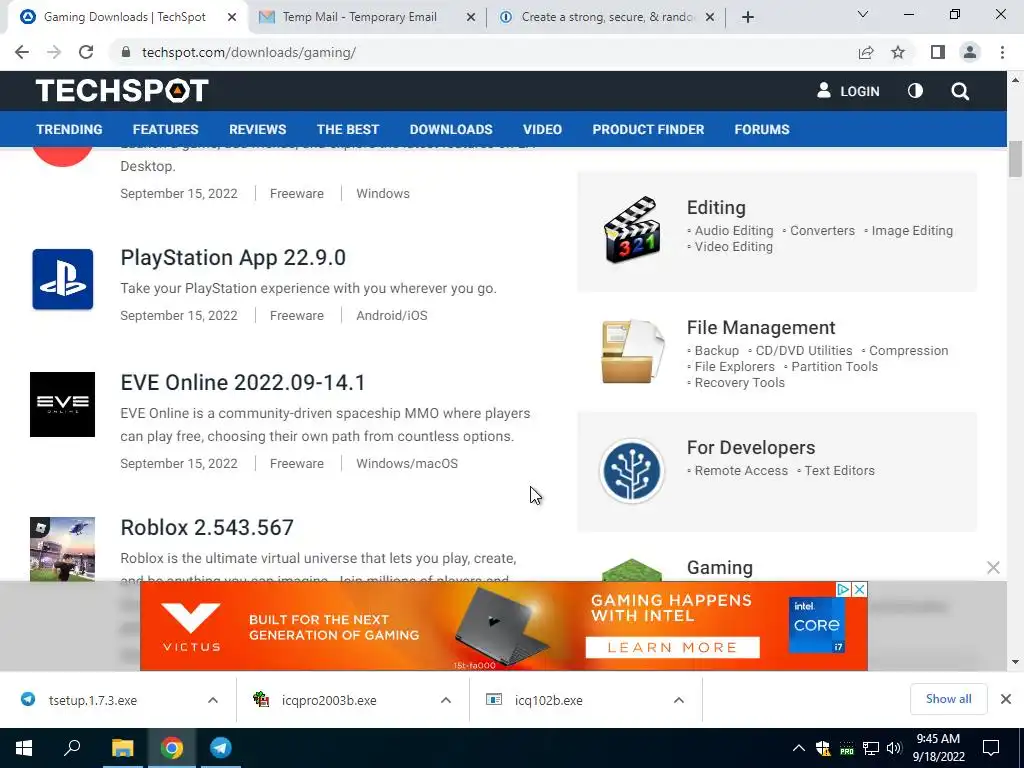Click the volume speaker tray icon
Screen dimensions: 1024x768
pos(894,748)
